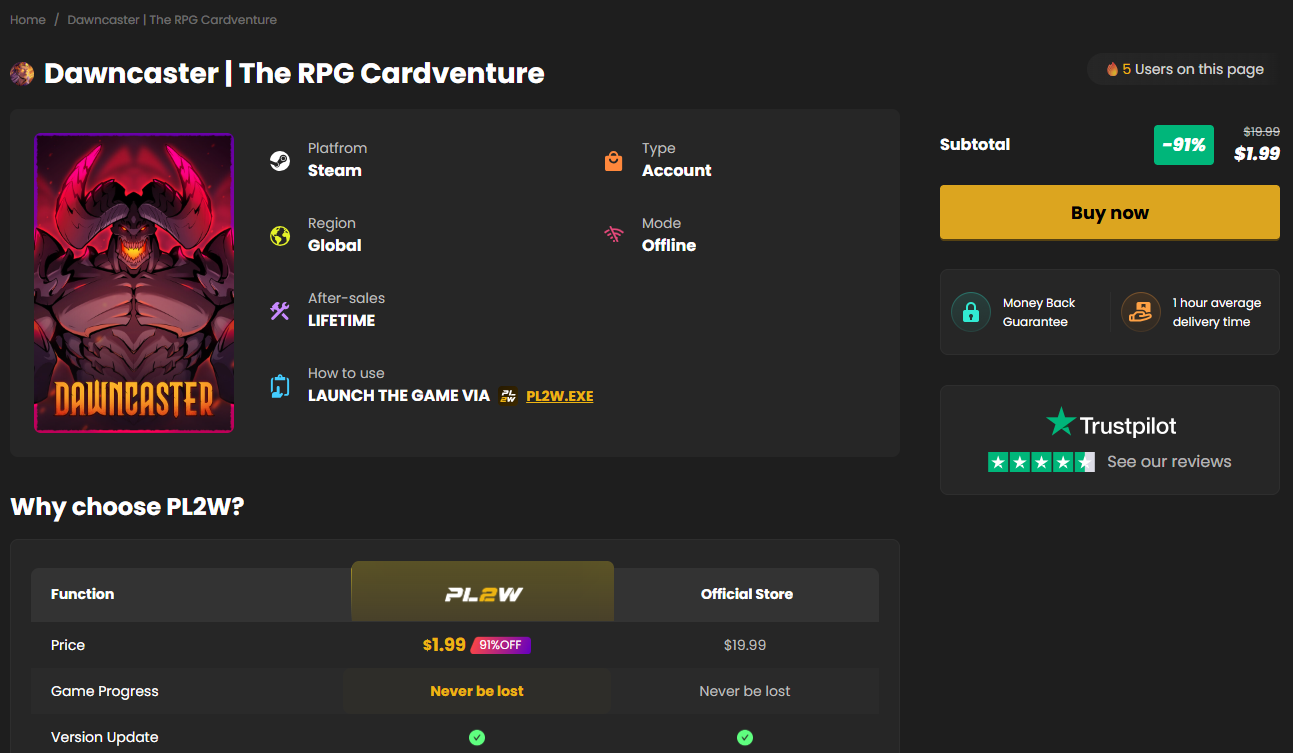Click the delivery time hand icon

point(1140,312)
